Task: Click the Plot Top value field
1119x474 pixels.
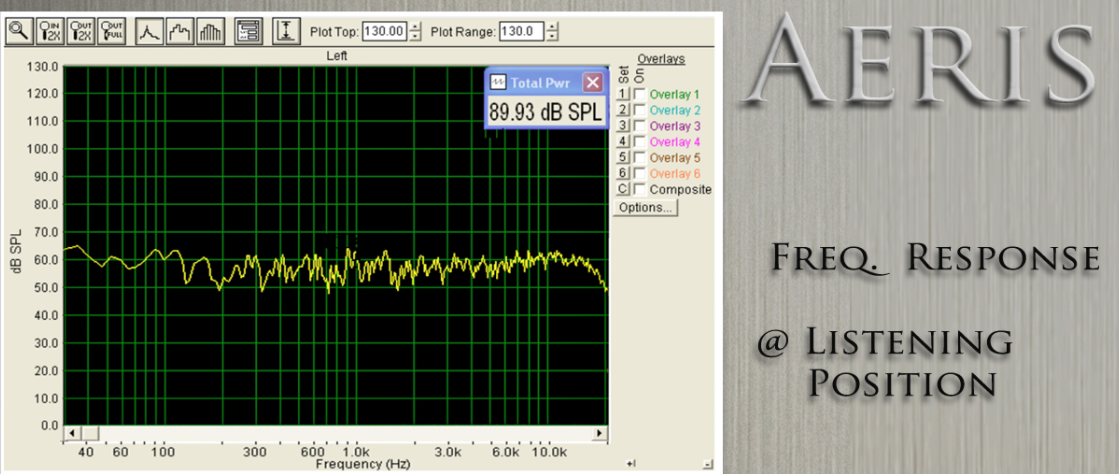Action: pos(384,31)
